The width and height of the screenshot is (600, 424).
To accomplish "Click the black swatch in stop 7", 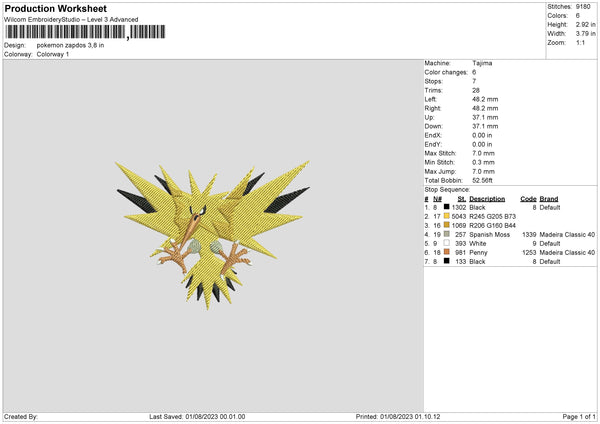I will click(x=446, y=261).
